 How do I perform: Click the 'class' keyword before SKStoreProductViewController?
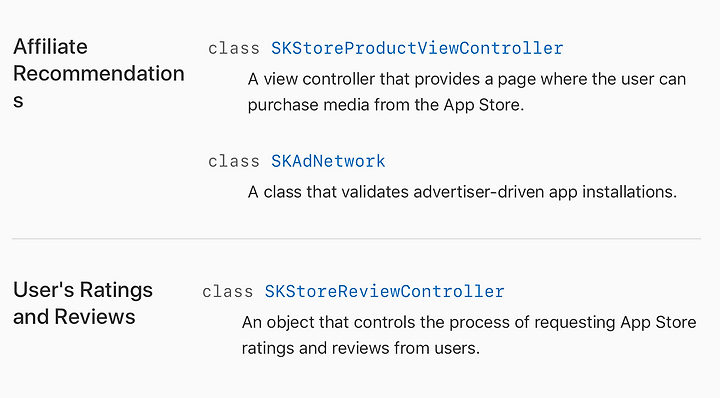234,48
